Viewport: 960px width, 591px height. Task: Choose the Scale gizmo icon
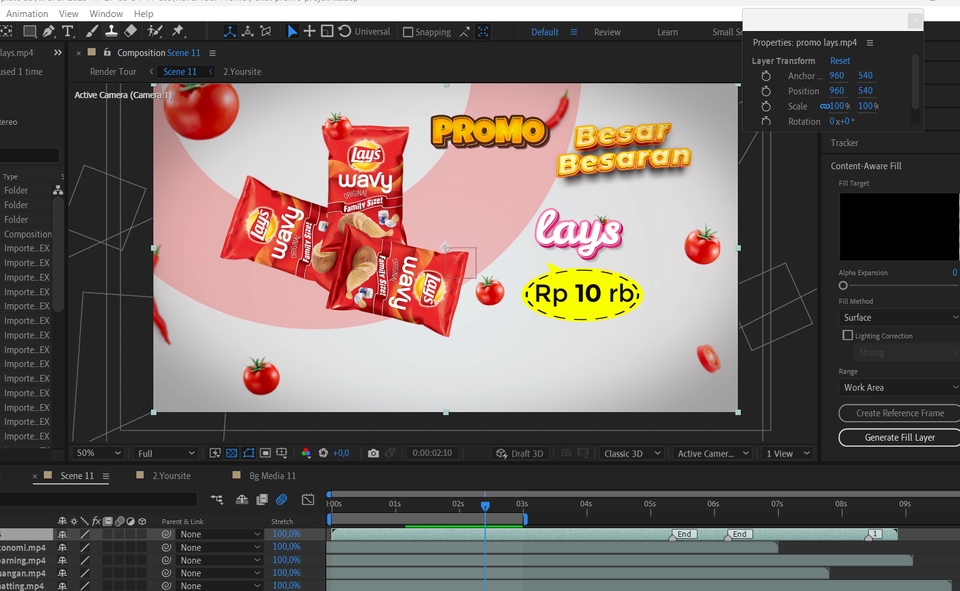(327, 31)
